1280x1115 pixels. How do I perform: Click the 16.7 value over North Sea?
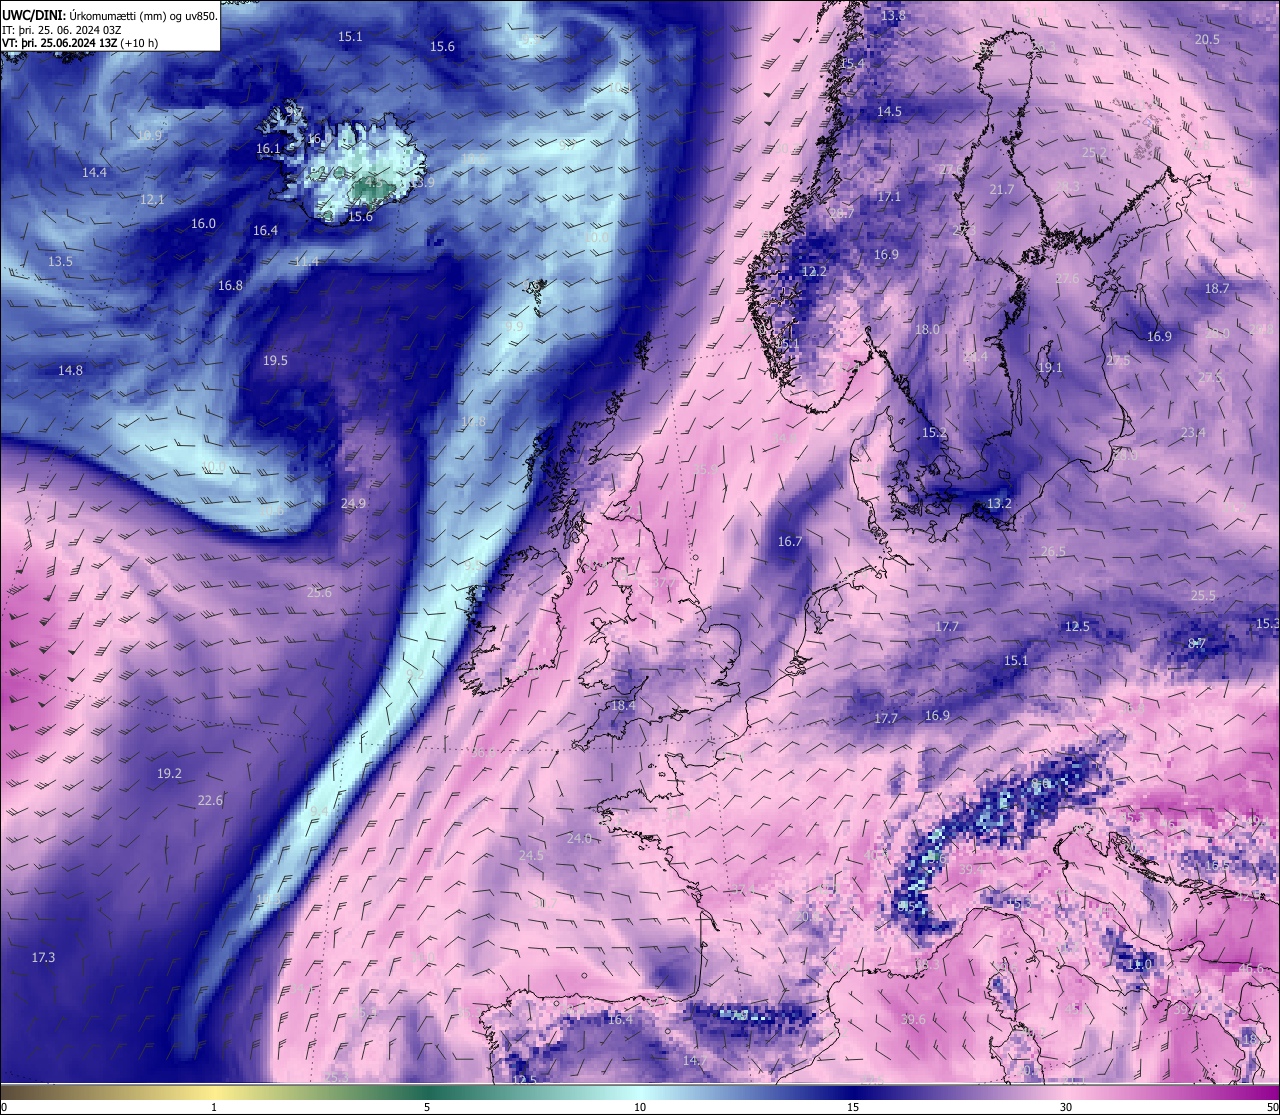(790, 542)
